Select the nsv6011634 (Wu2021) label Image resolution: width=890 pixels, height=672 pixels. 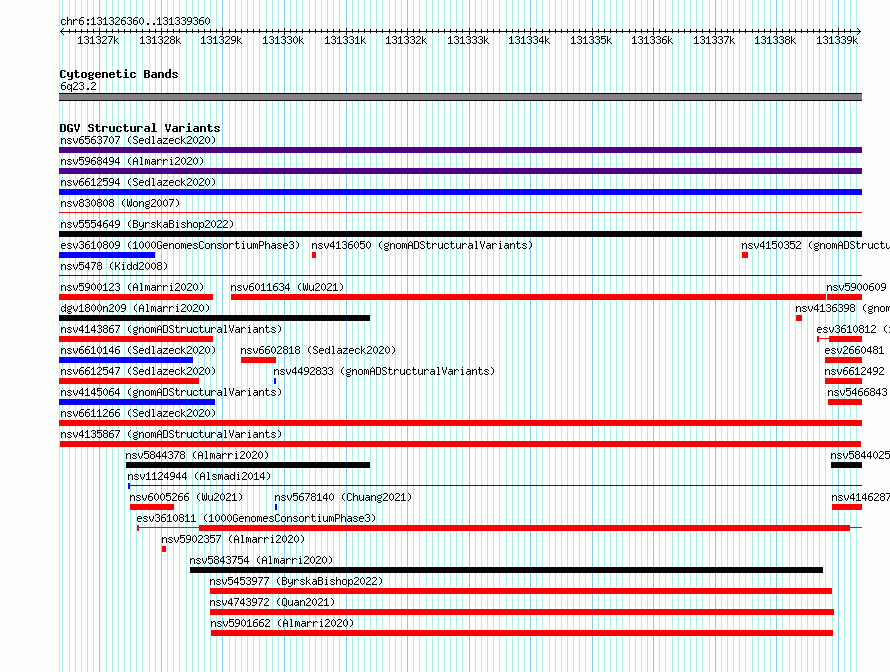[287, 287]
